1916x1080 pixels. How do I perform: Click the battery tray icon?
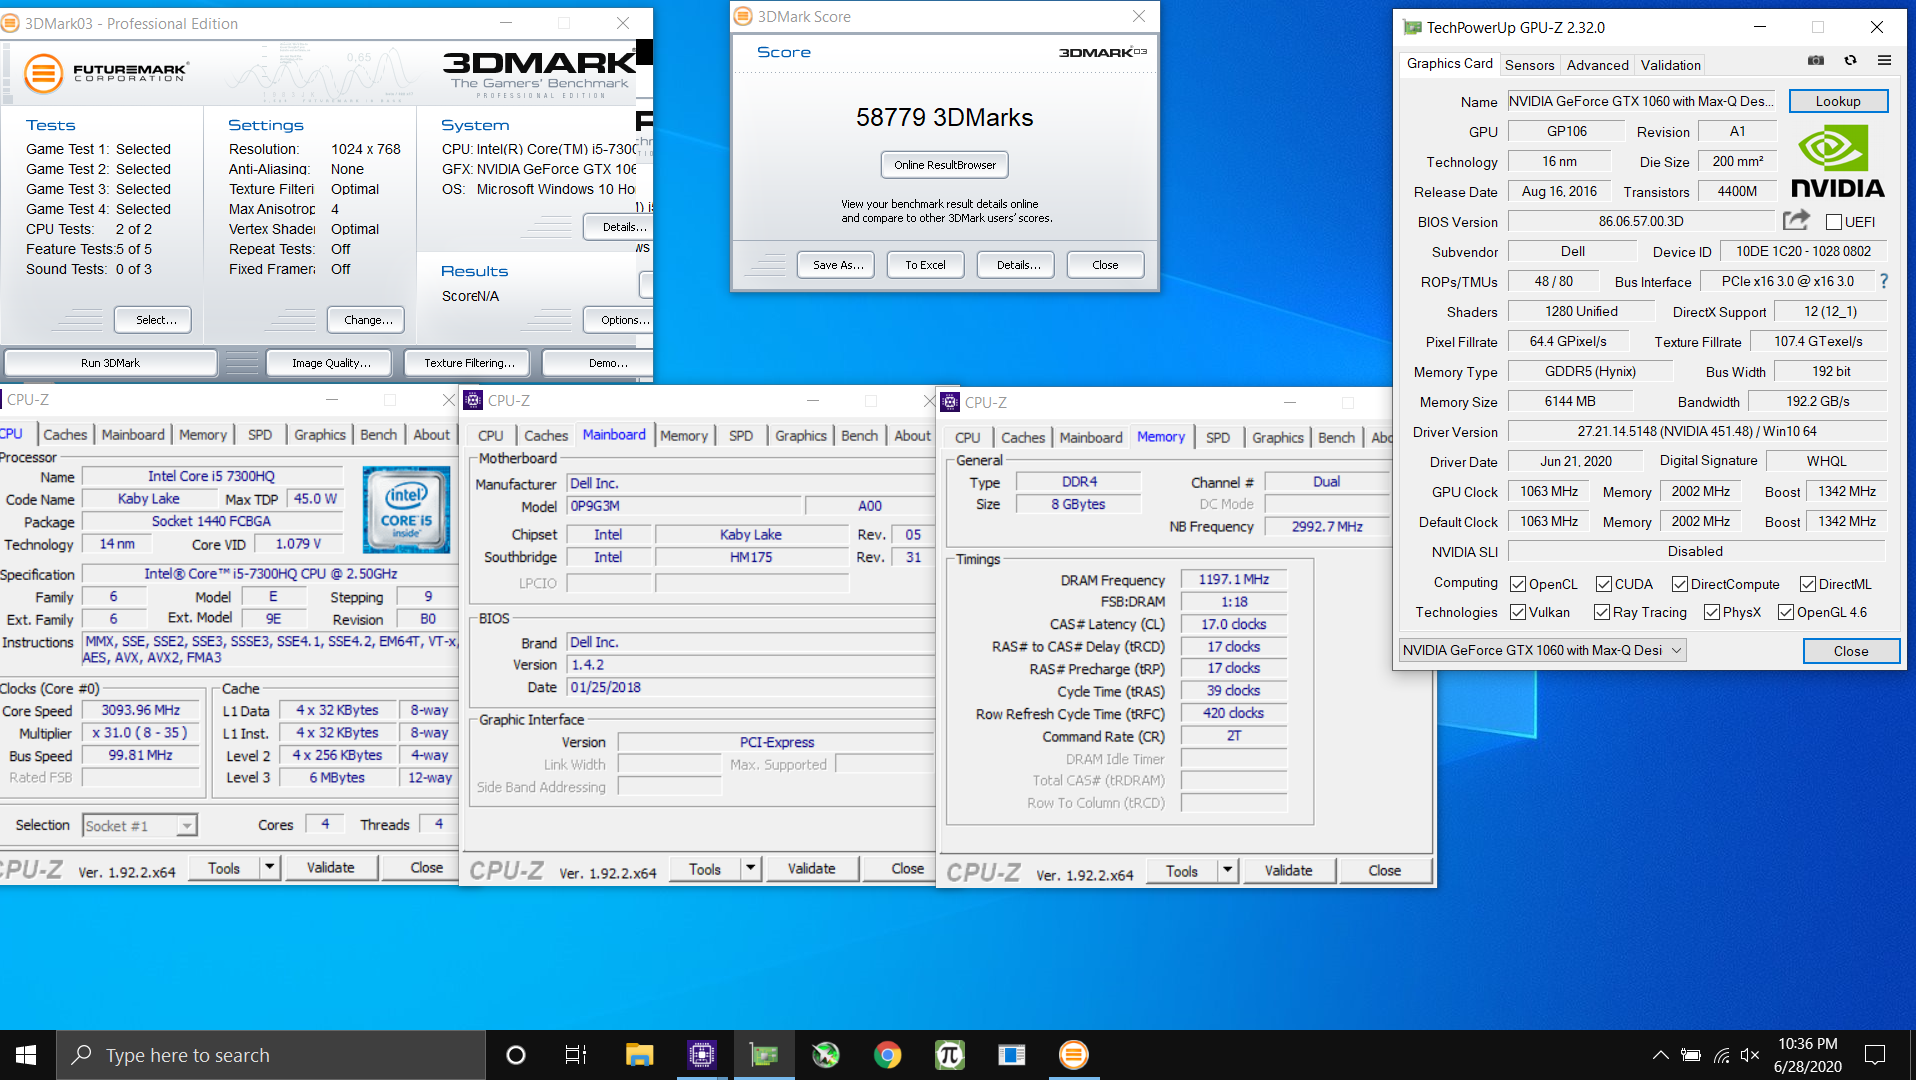(1691, 1055)
